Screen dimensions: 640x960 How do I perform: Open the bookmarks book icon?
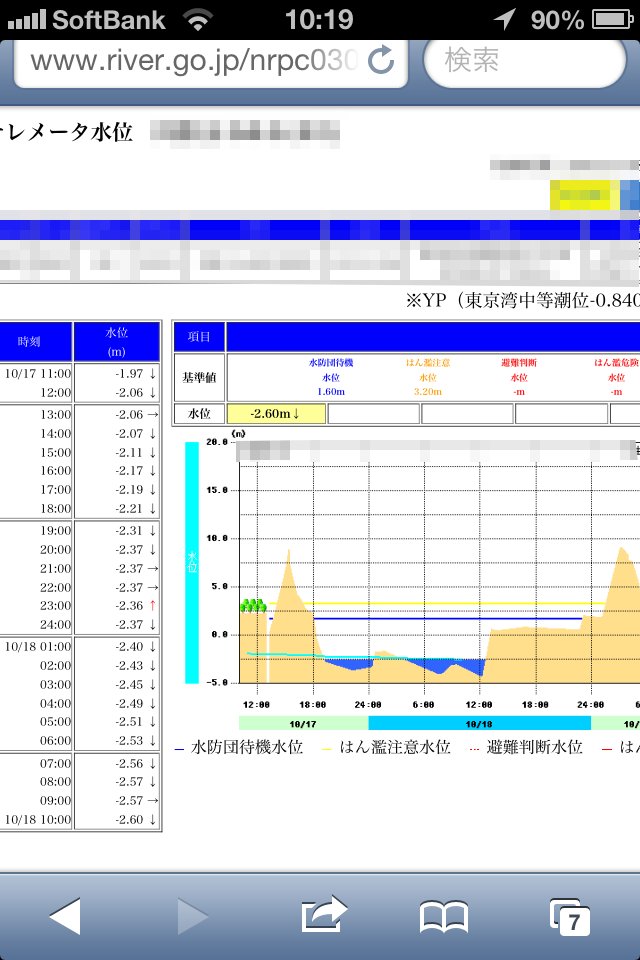click(x=444, y=917)
